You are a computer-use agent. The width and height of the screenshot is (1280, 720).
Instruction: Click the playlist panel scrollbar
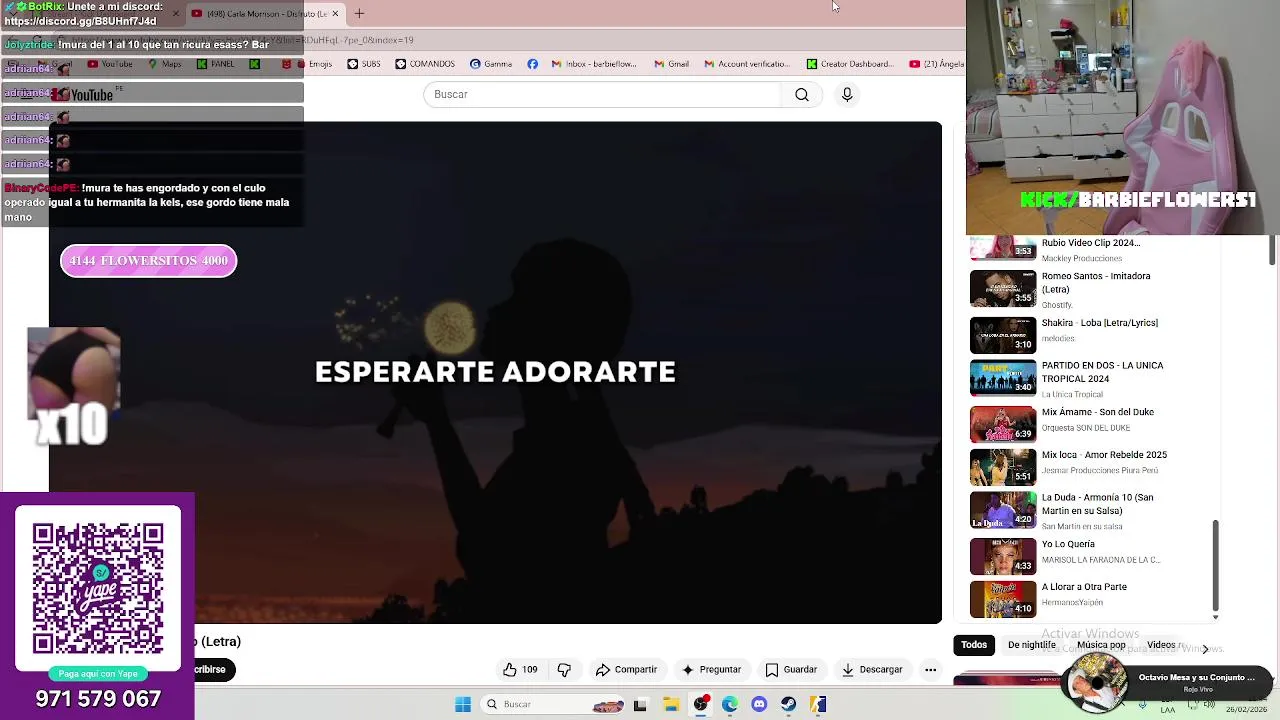(x=1215, y=563)
